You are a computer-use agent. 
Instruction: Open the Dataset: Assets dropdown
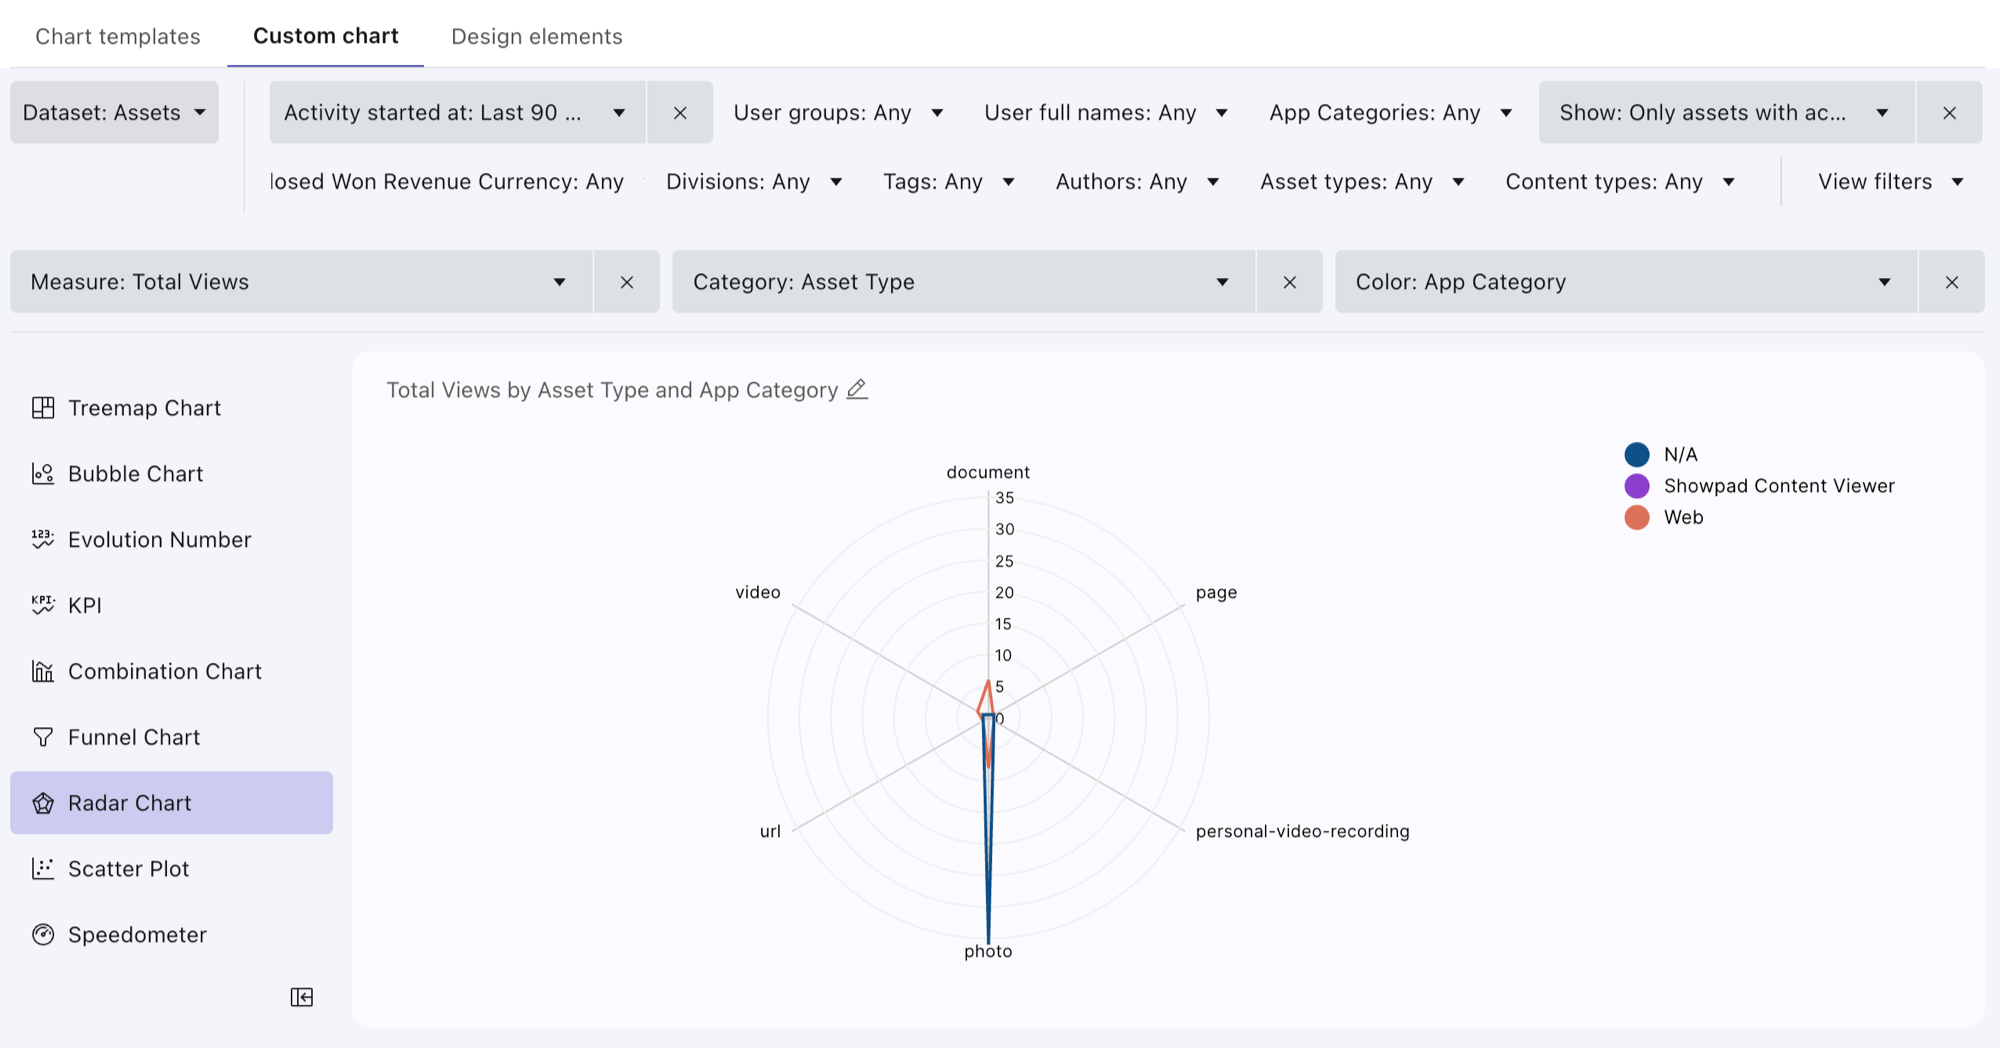tap(114, 112)
